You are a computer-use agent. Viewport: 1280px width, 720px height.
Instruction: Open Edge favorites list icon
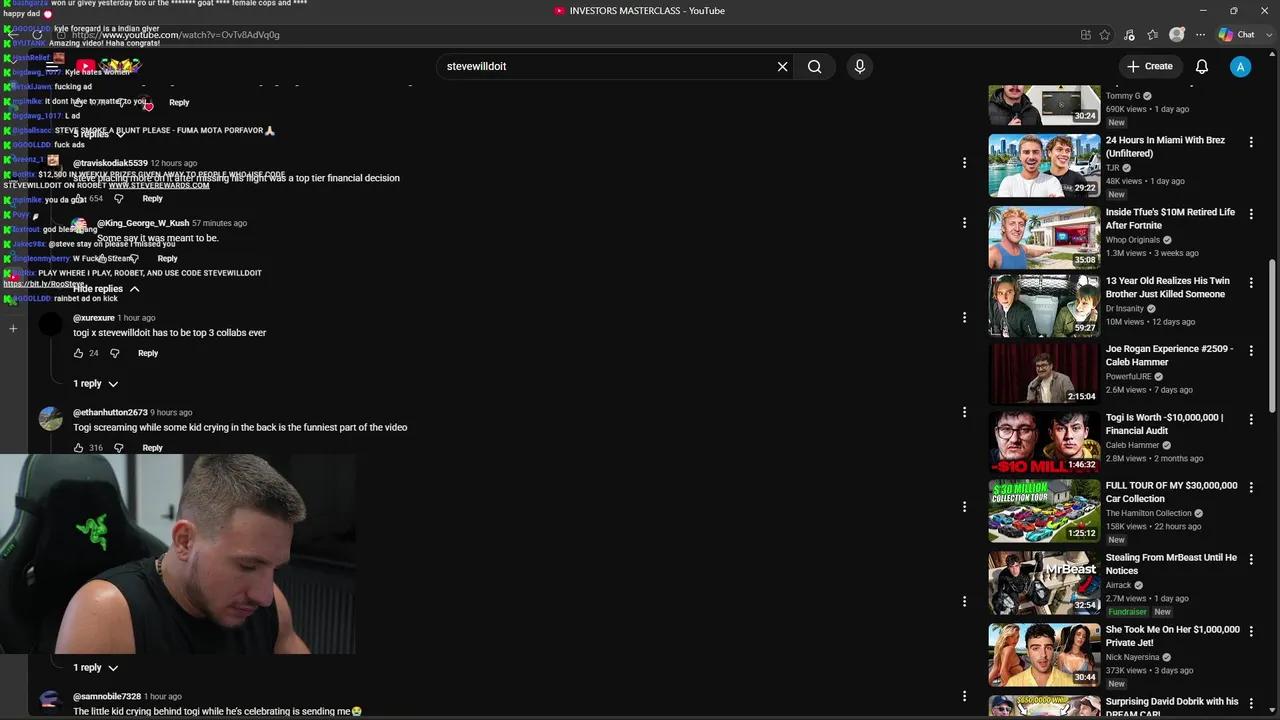click(x=1153, y=34)
